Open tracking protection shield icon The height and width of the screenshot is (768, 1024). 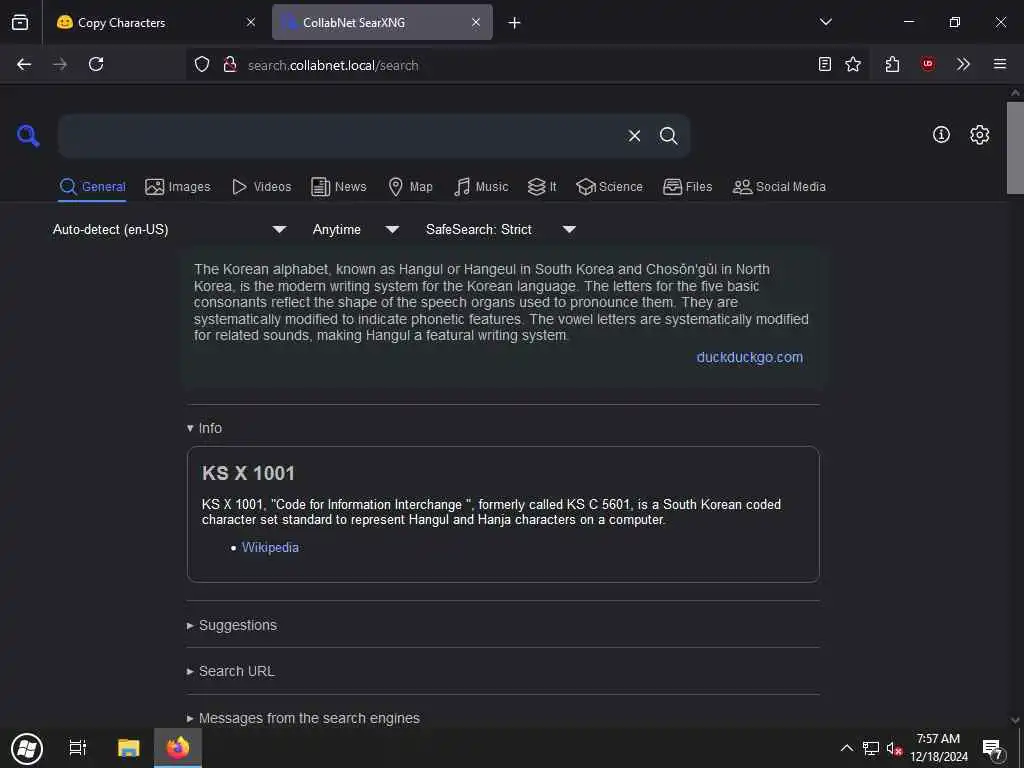(202, 64)
